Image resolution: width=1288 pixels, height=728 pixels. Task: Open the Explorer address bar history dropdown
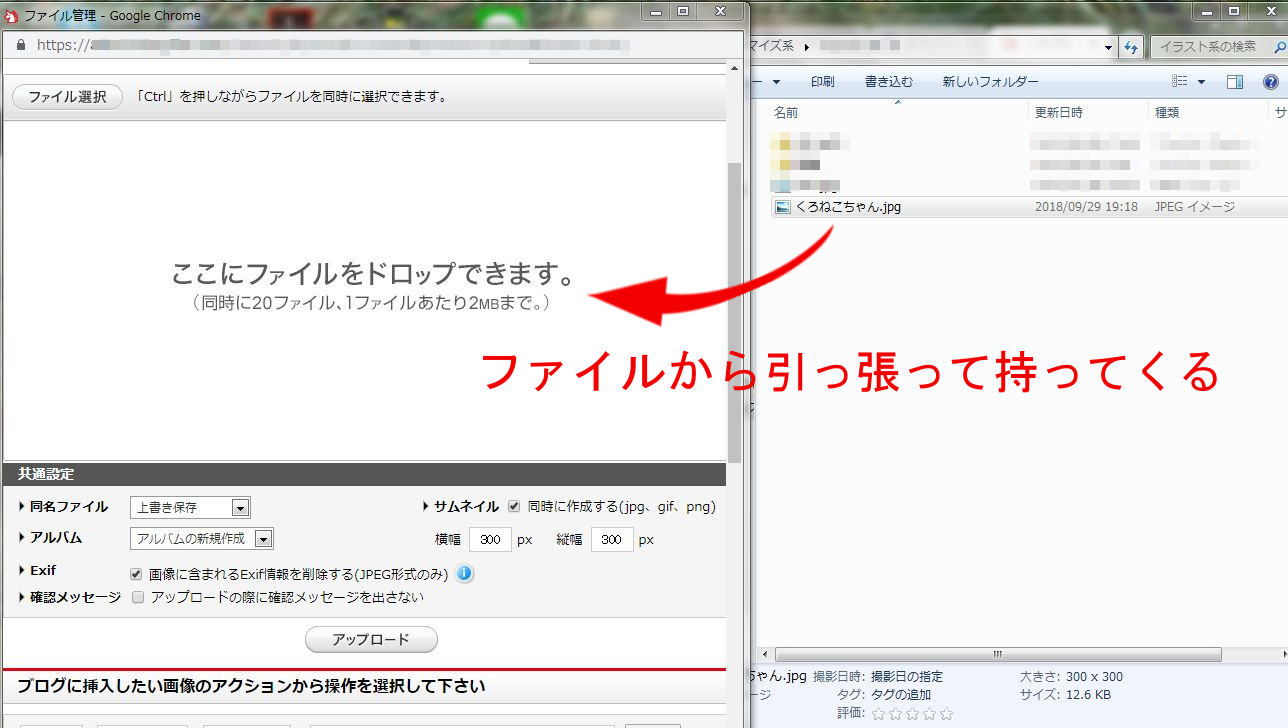click(1108, 47)
